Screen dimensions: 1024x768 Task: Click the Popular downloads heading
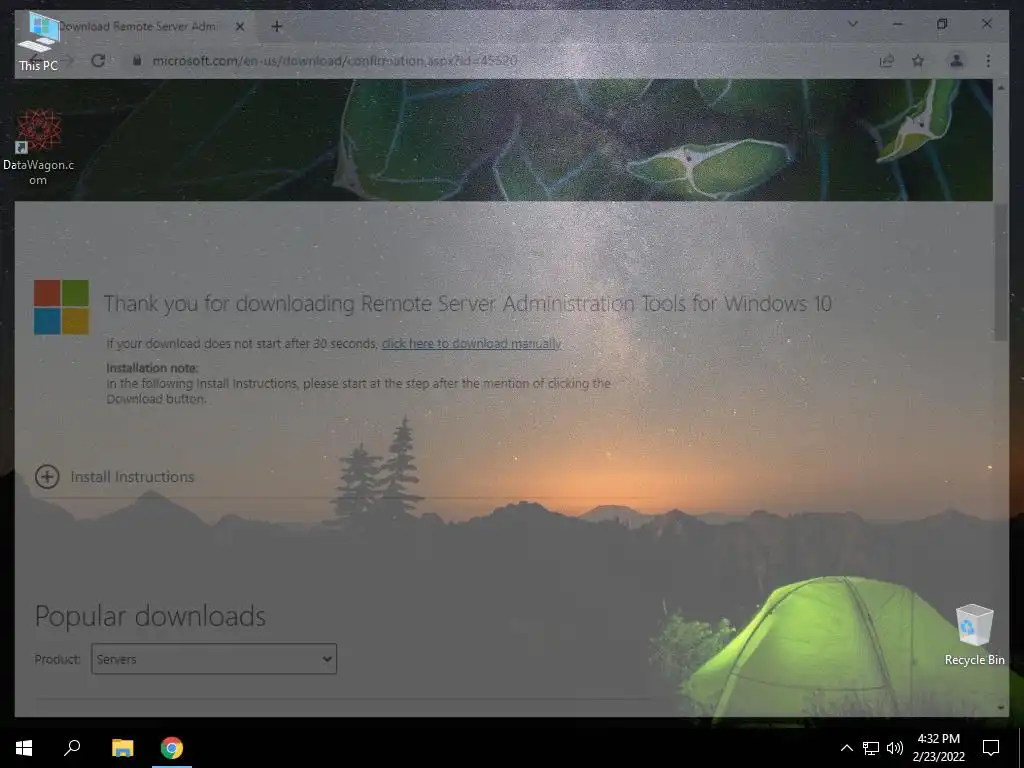(x=150, y=616)
